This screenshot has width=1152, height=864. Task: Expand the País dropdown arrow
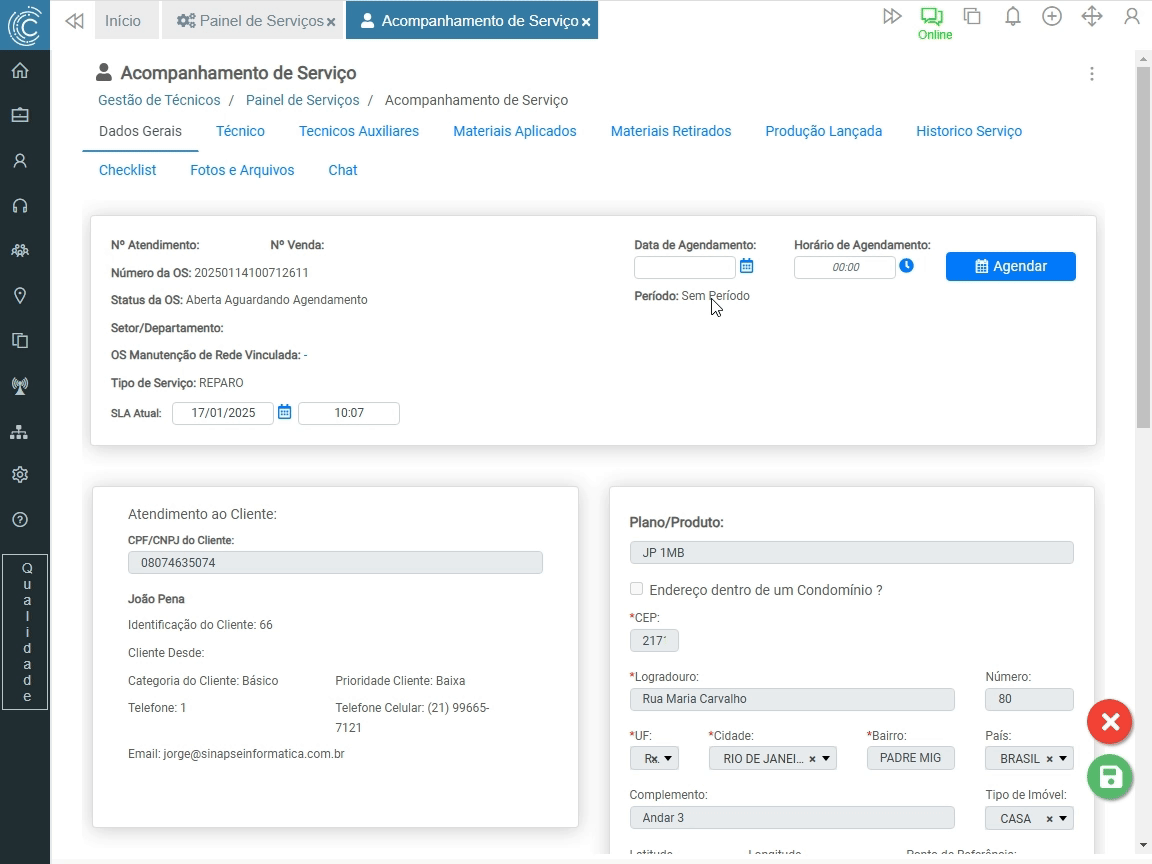tap(1063, 759)
